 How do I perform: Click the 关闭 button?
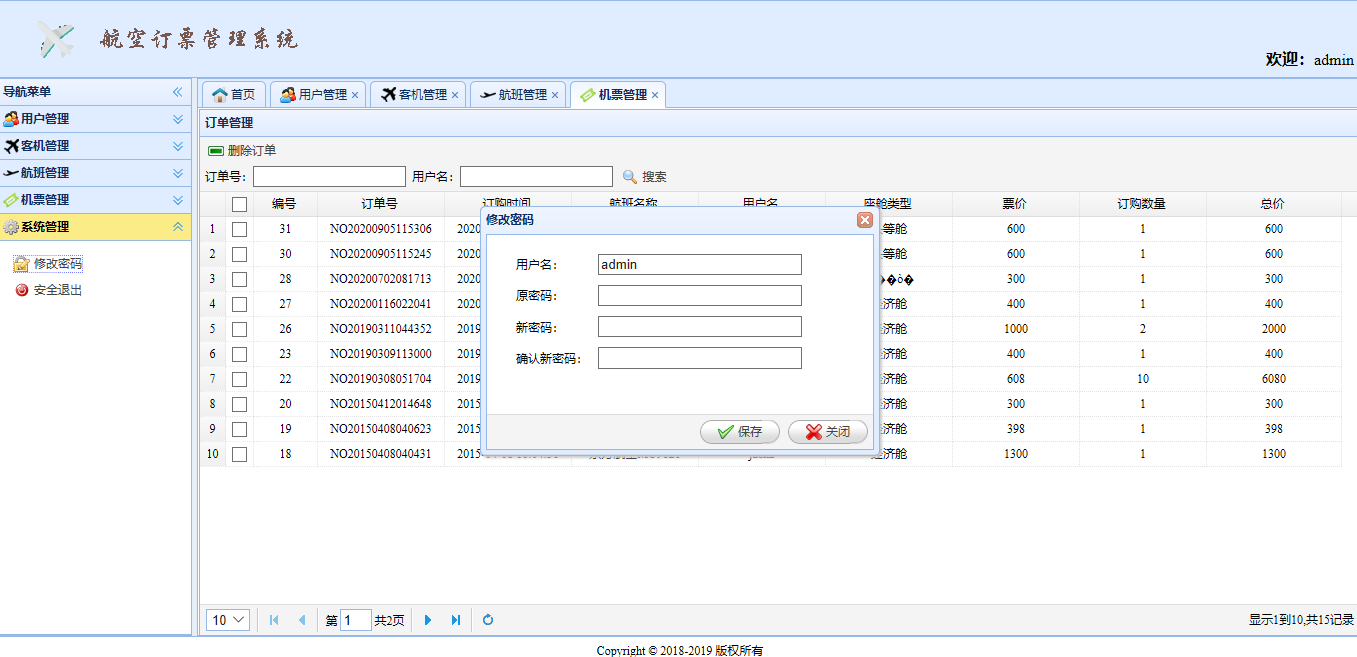[828, 432]
